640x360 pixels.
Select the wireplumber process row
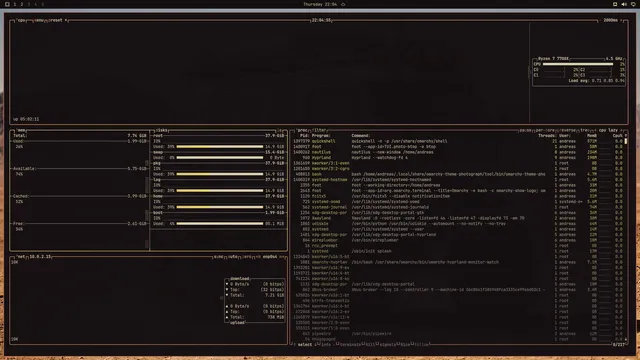pos(457,240)
